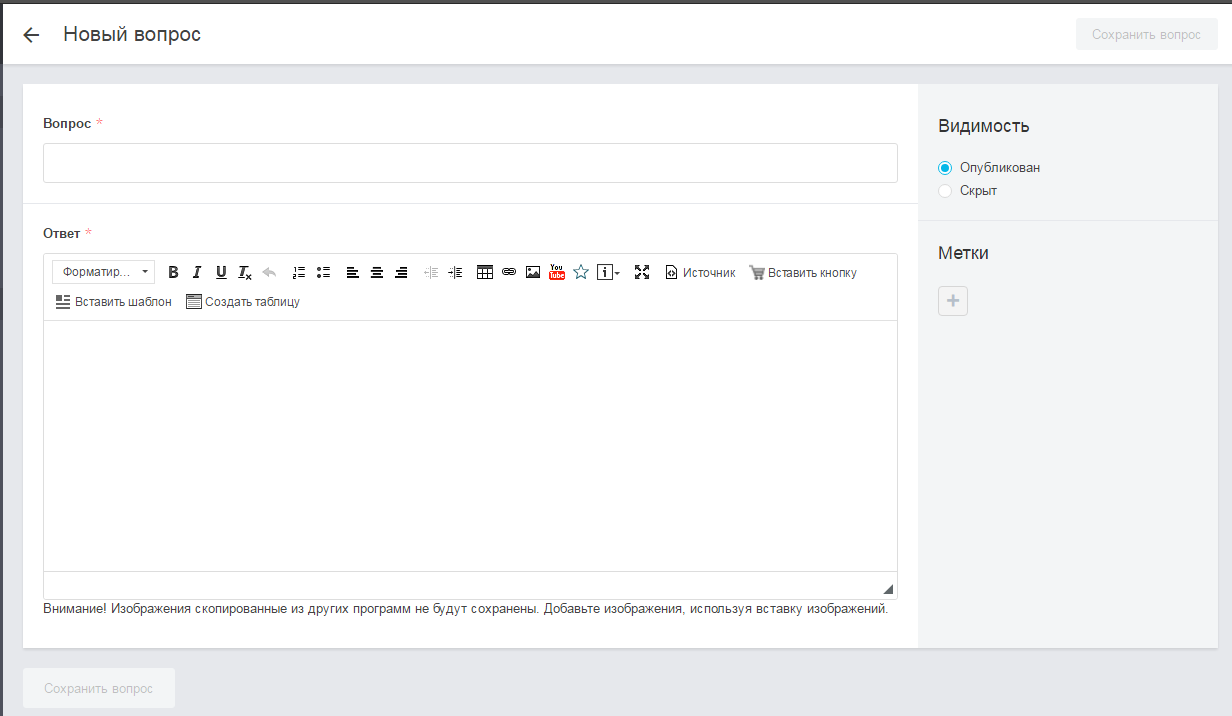Center-align the answer text

(377, 272)
